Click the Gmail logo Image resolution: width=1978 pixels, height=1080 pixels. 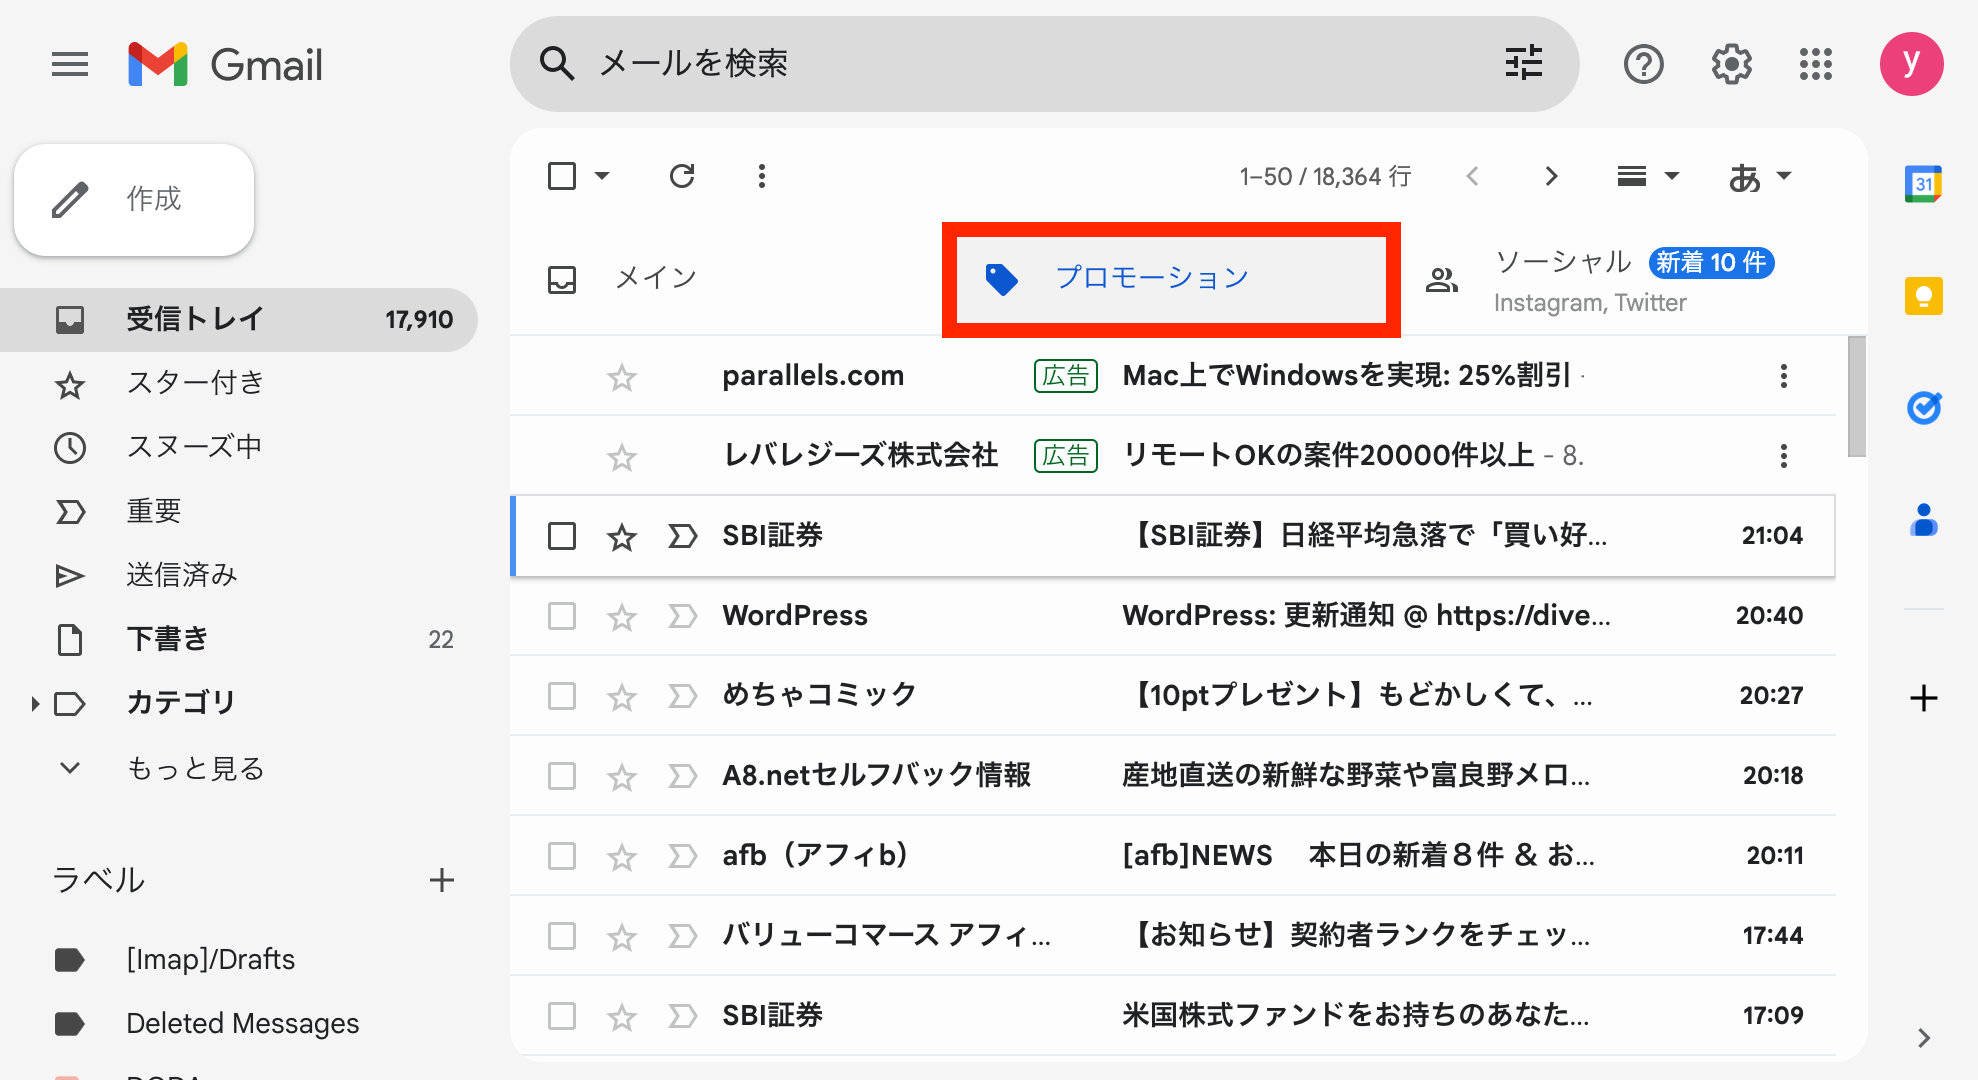[x=226, y=65]
